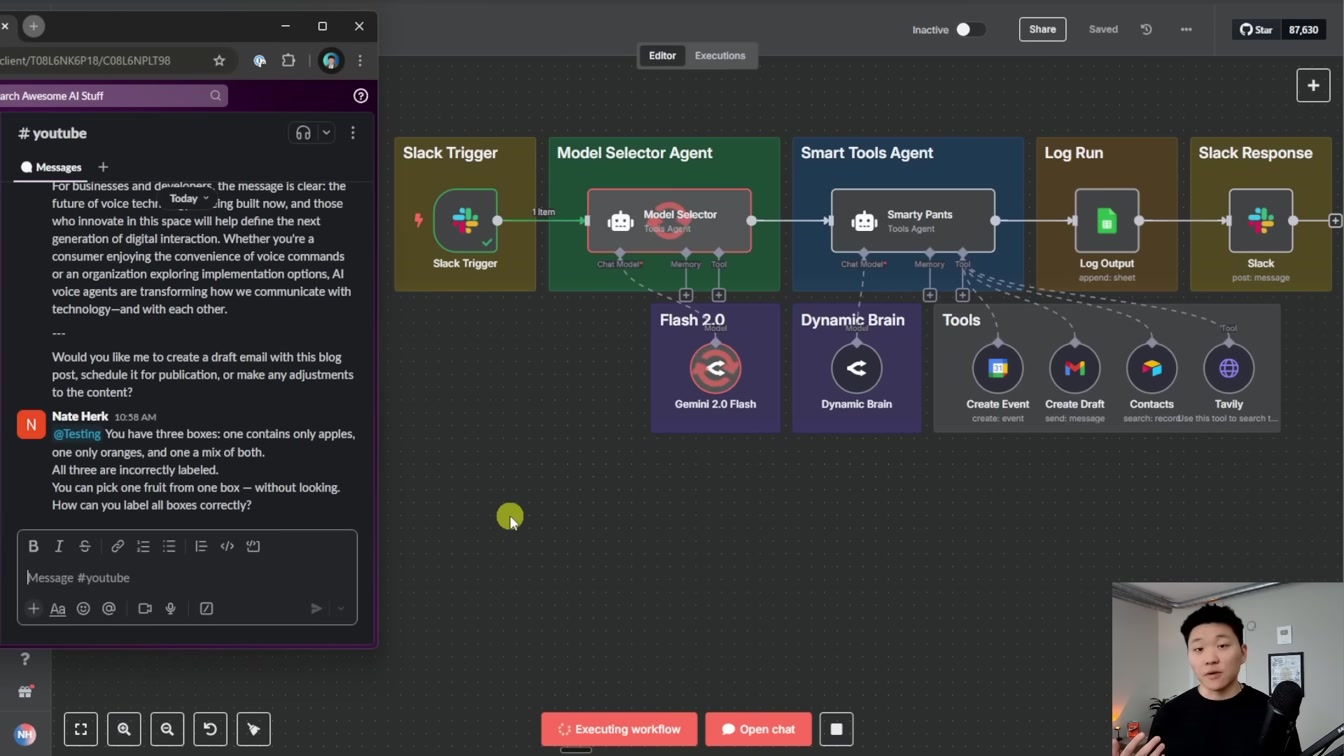The height and width of the screenshot is (756, 1344).
Task: Open the Contacts Airtable tool node
Action: 1152,368
